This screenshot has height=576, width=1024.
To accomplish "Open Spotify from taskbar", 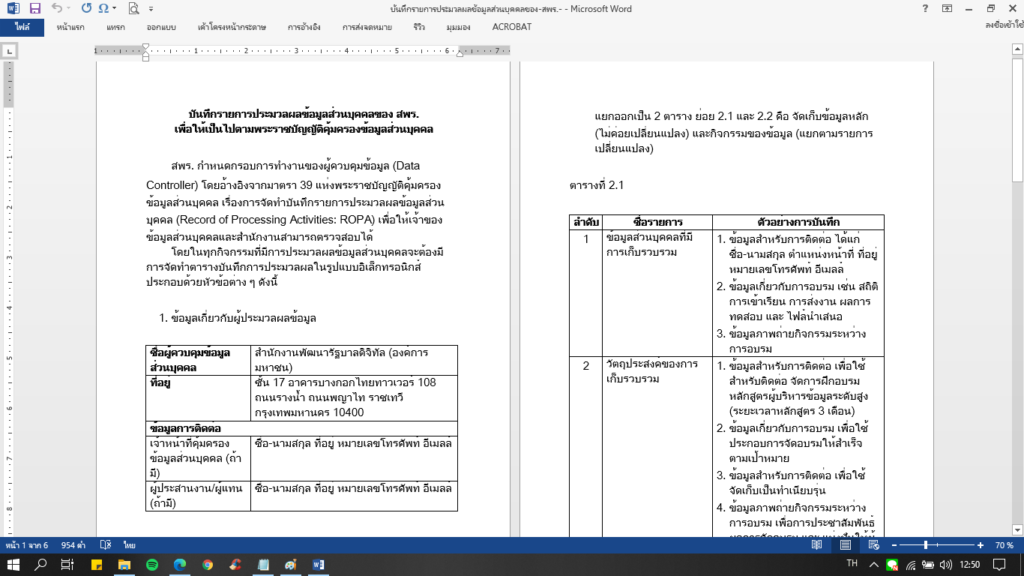I will tap(152, 565).
